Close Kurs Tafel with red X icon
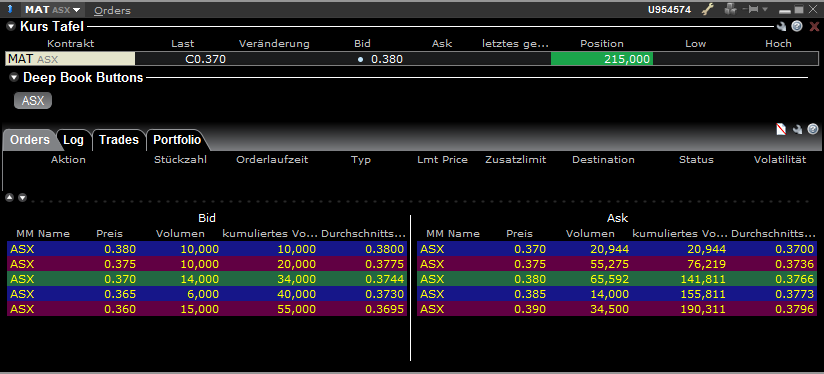 [x=814, y=27]
